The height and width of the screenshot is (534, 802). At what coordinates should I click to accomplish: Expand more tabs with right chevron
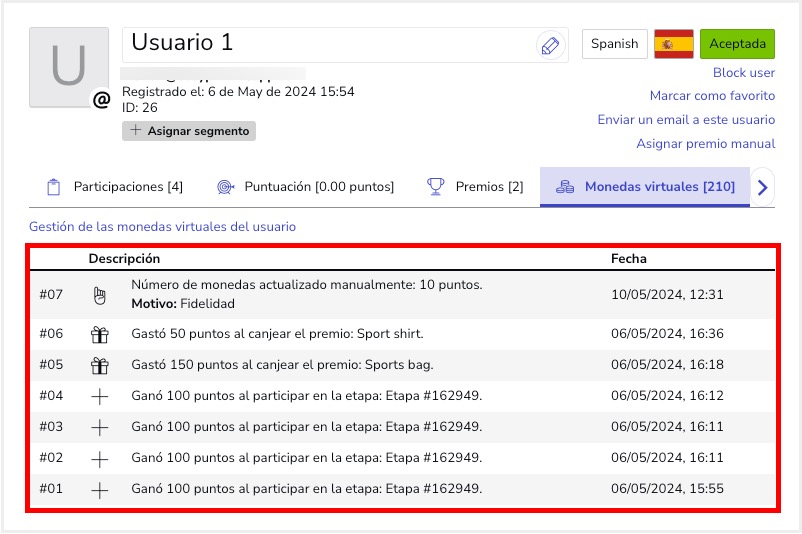[763, 187]
